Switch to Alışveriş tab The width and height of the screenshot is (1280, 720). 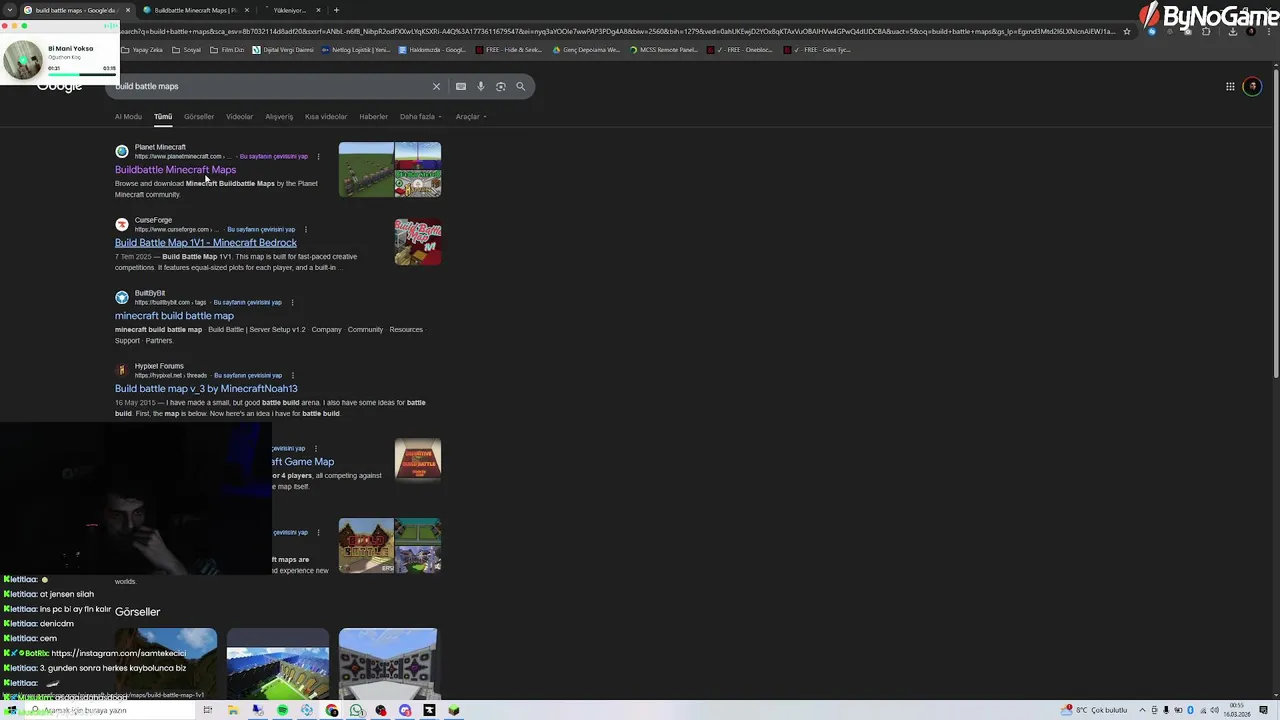pyautogui.click(x=279, y=116)
